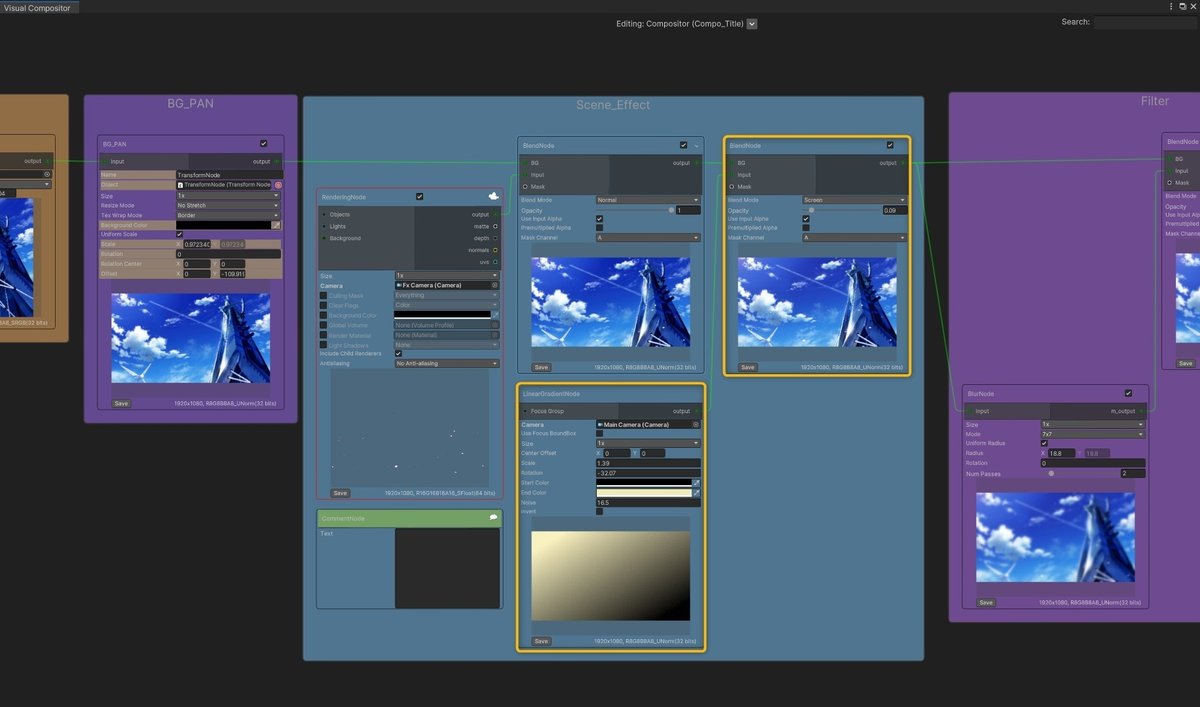Open LinearGradientNode Size dropdown

point(648,443)
